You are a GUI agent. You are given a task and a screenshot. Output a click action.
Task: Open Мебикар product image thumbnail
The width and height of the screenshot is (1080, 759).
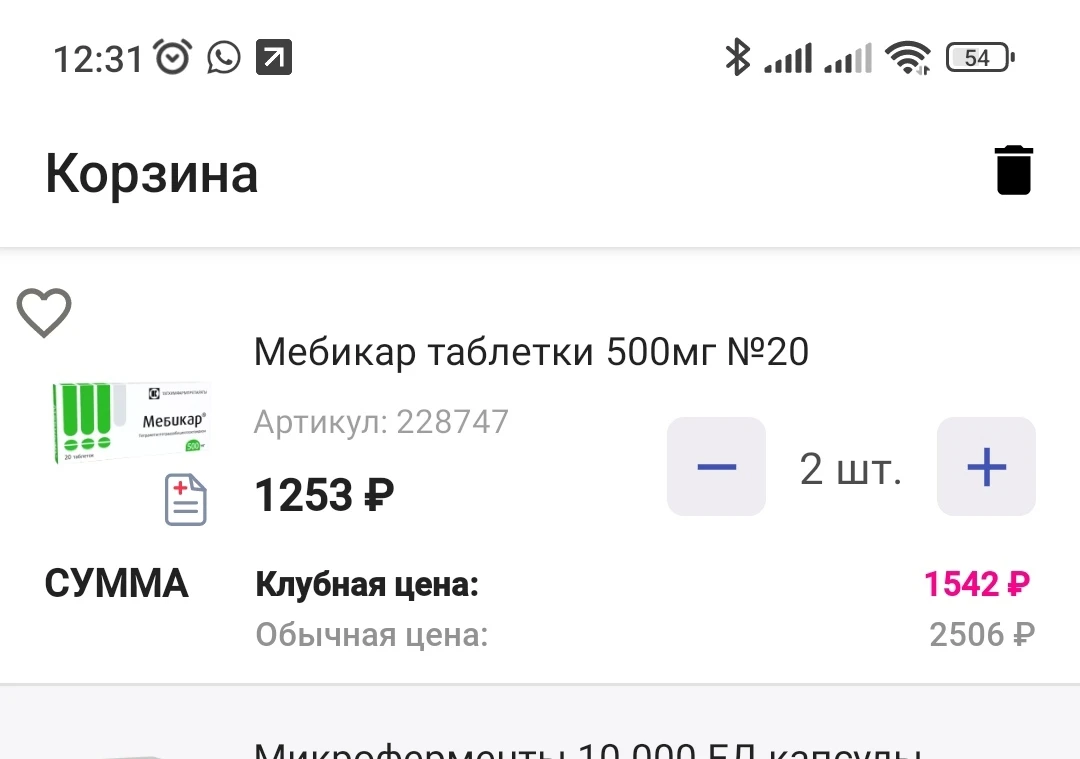pos(130,422)
